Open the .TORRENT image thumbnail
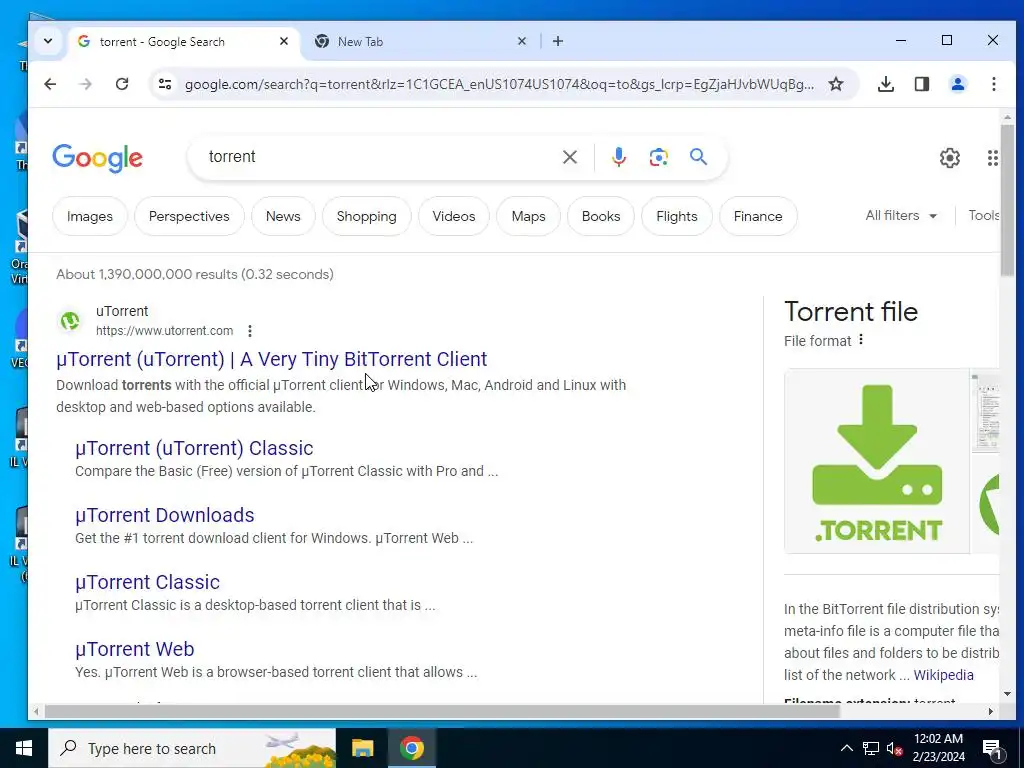The width and height of the screenshot is (1024, 768). click(876, 461)
